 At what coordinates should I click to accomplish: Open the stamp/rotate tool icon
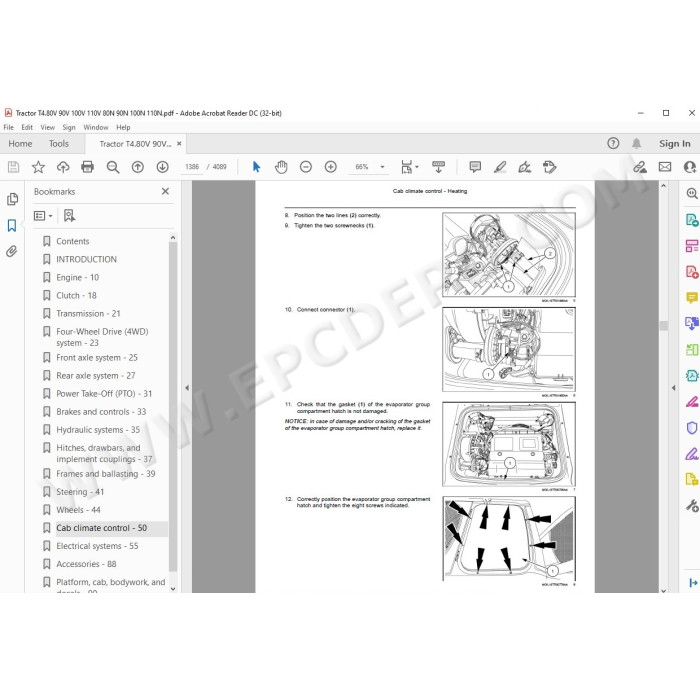550,167
